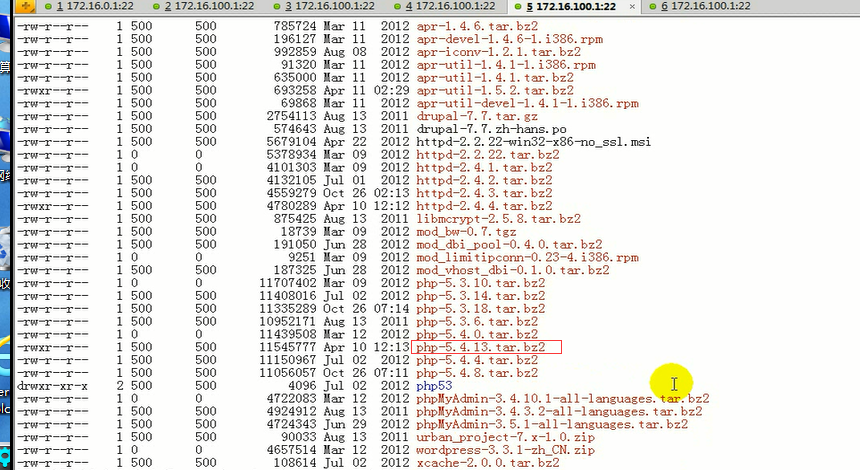
Task: Click file name apr-util-1.5.2.tar.bz2
Action: point(495,90)
